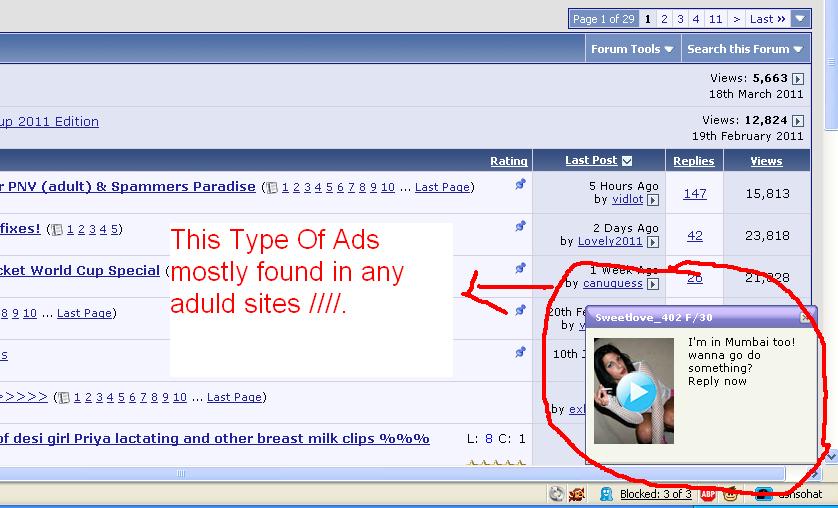Open the World Cup Special thread
Viewport: 838px width, 508px height.
click(80, 270)
